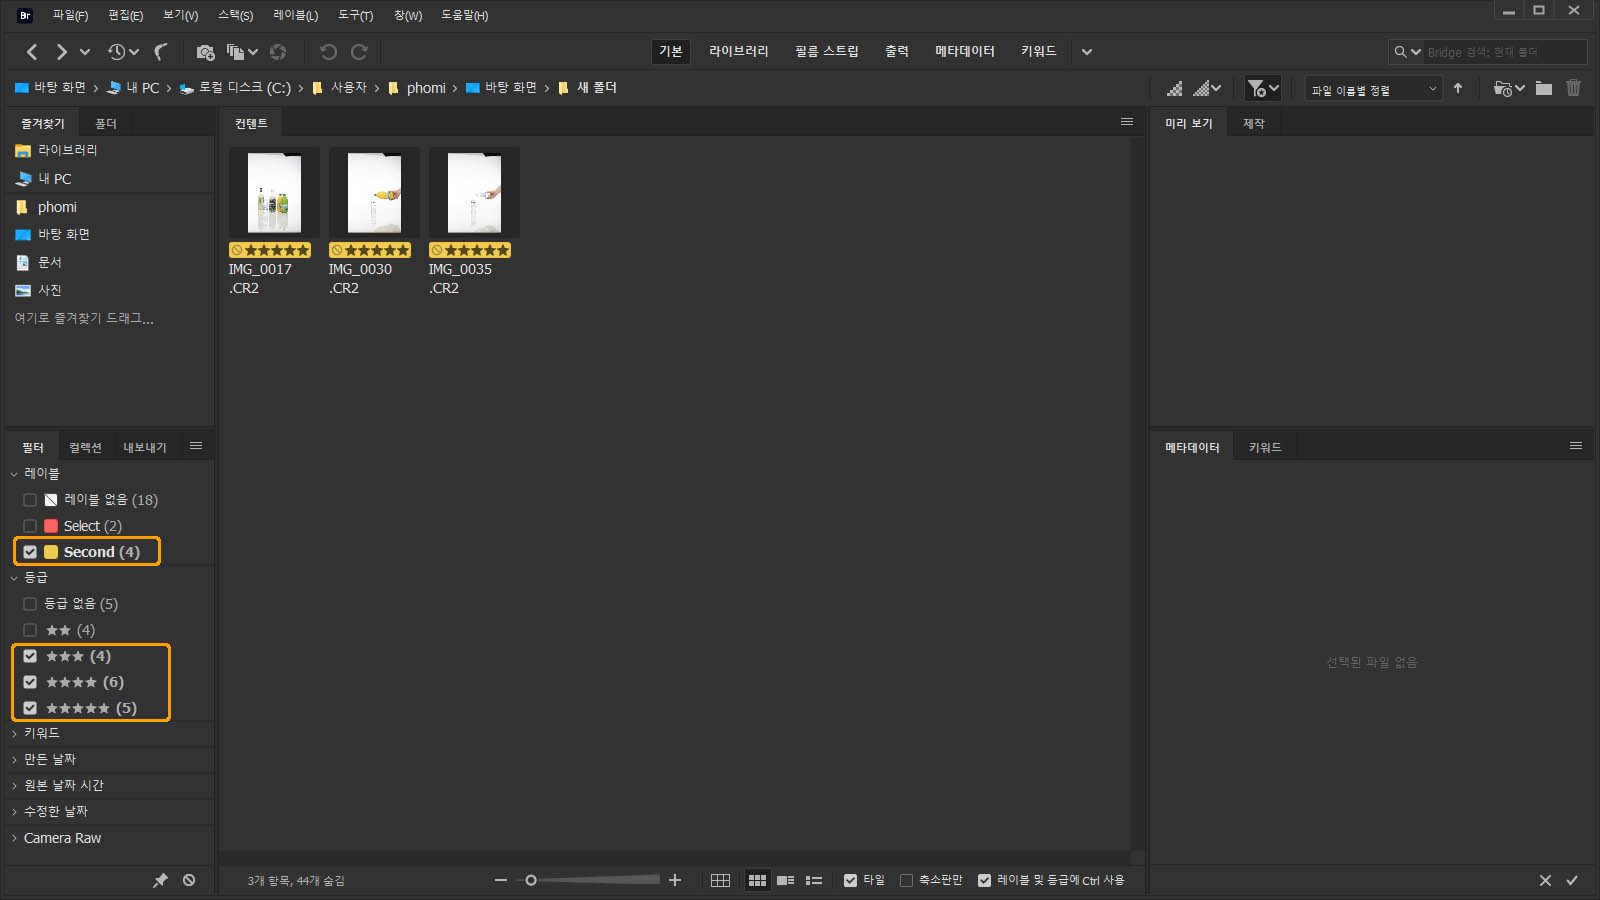
Task: Create a new folder icon
Action: tap(1544, 88)
